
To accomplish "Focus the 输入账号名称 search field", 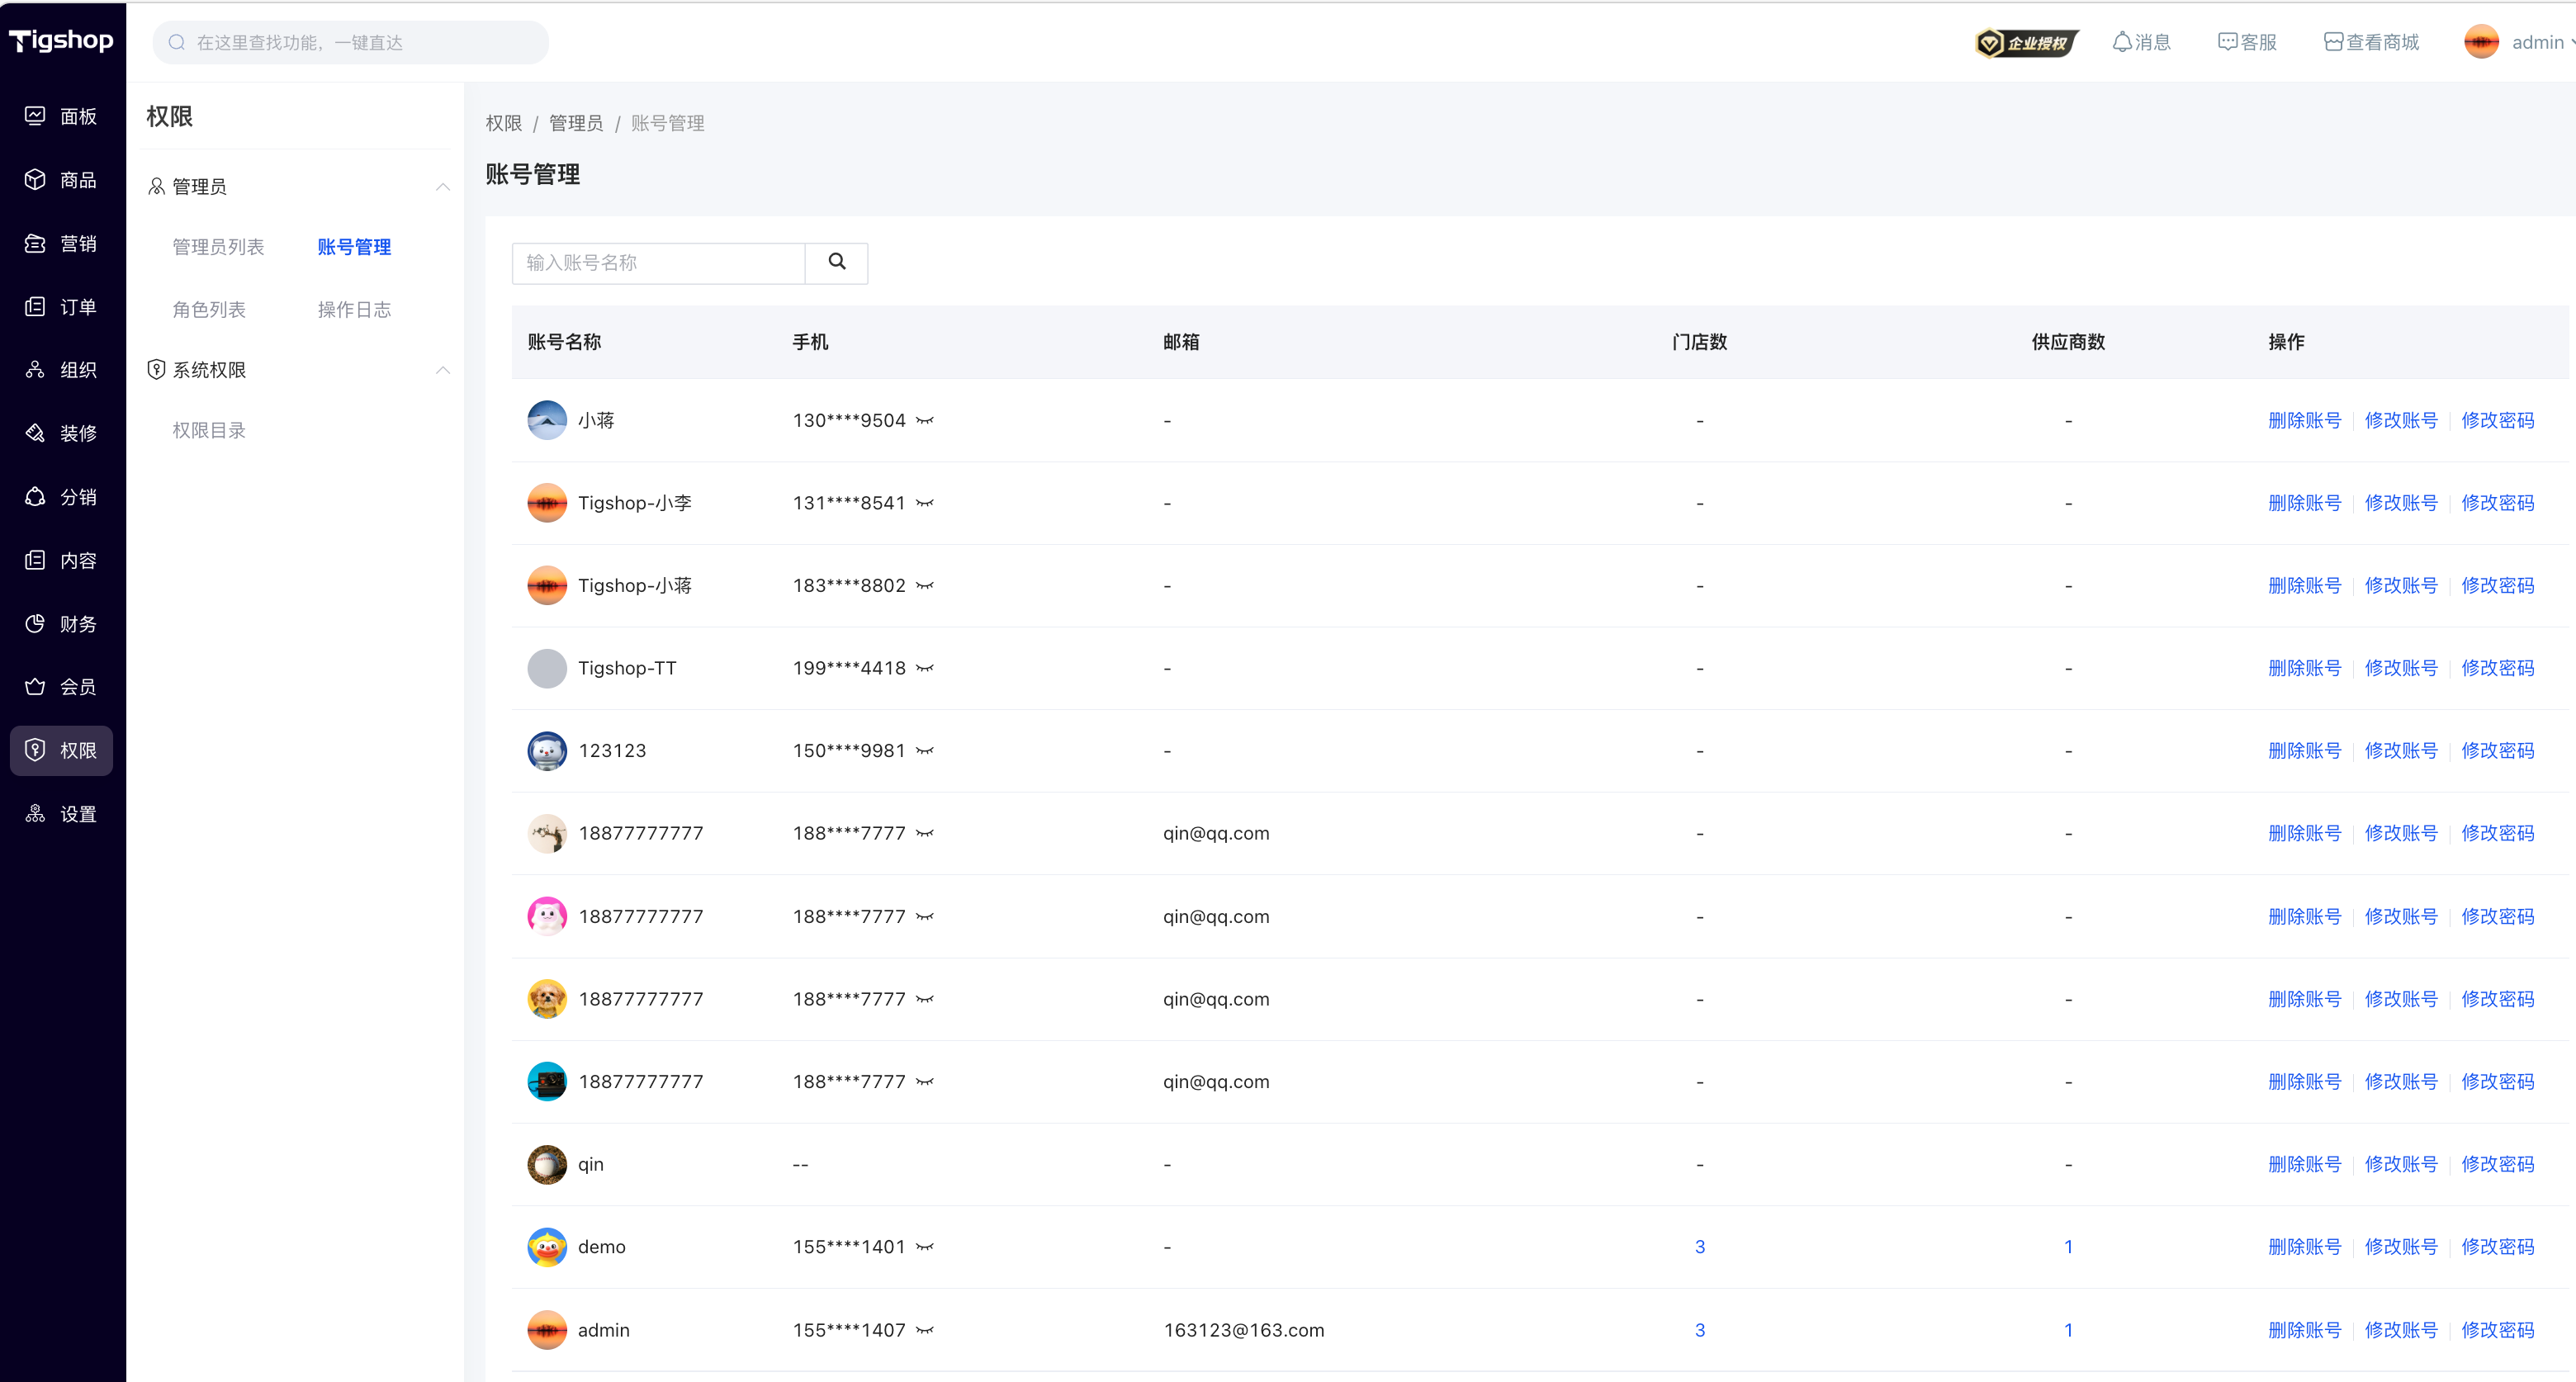I will pos(658,263).
